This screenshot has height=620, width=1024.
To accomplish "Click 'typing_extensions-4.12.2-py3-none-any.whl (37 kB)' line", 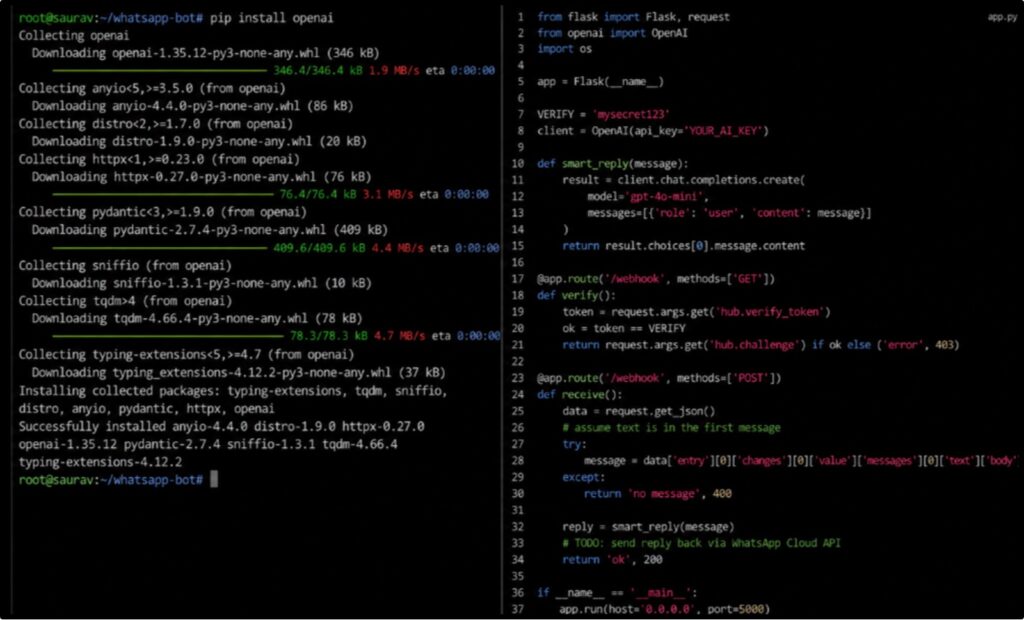I will coord(238,372).
